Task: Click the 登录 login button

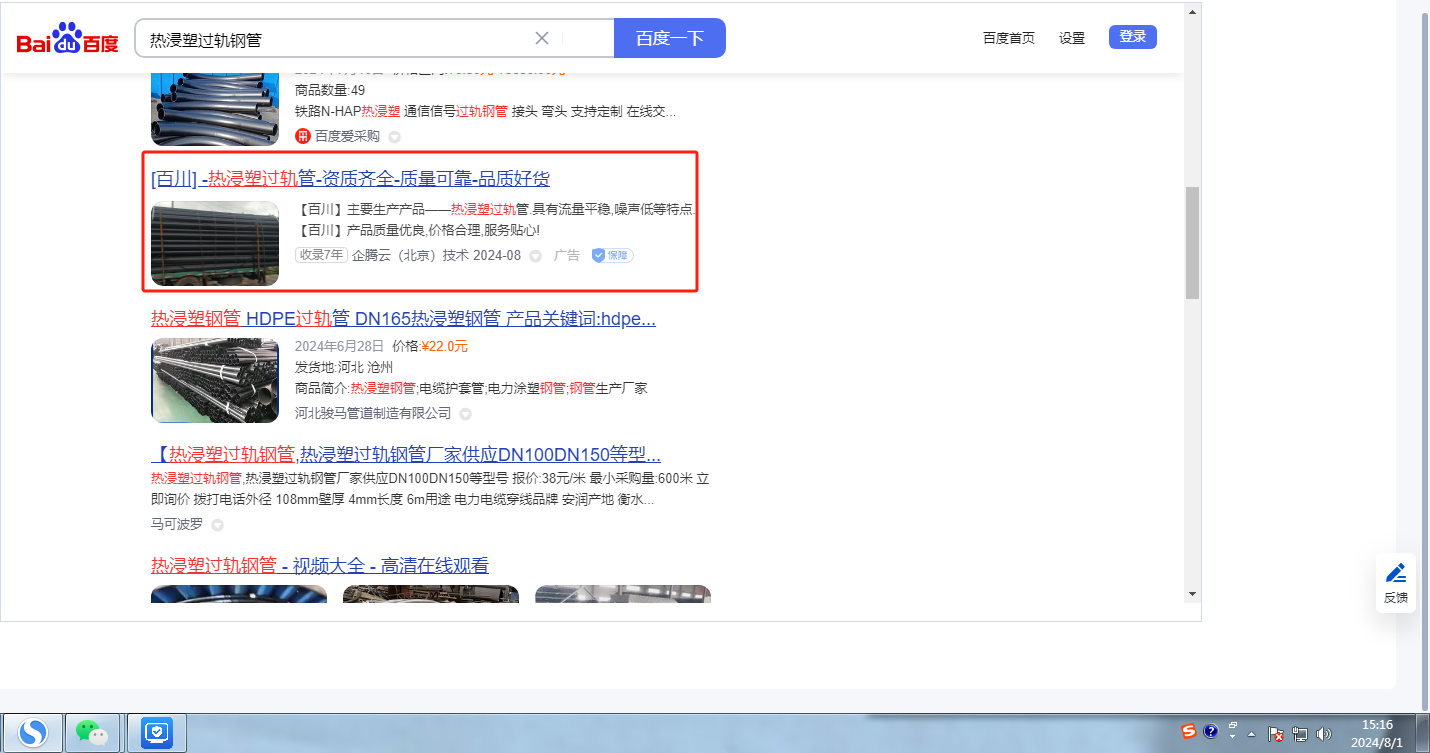Action: 1133,37
